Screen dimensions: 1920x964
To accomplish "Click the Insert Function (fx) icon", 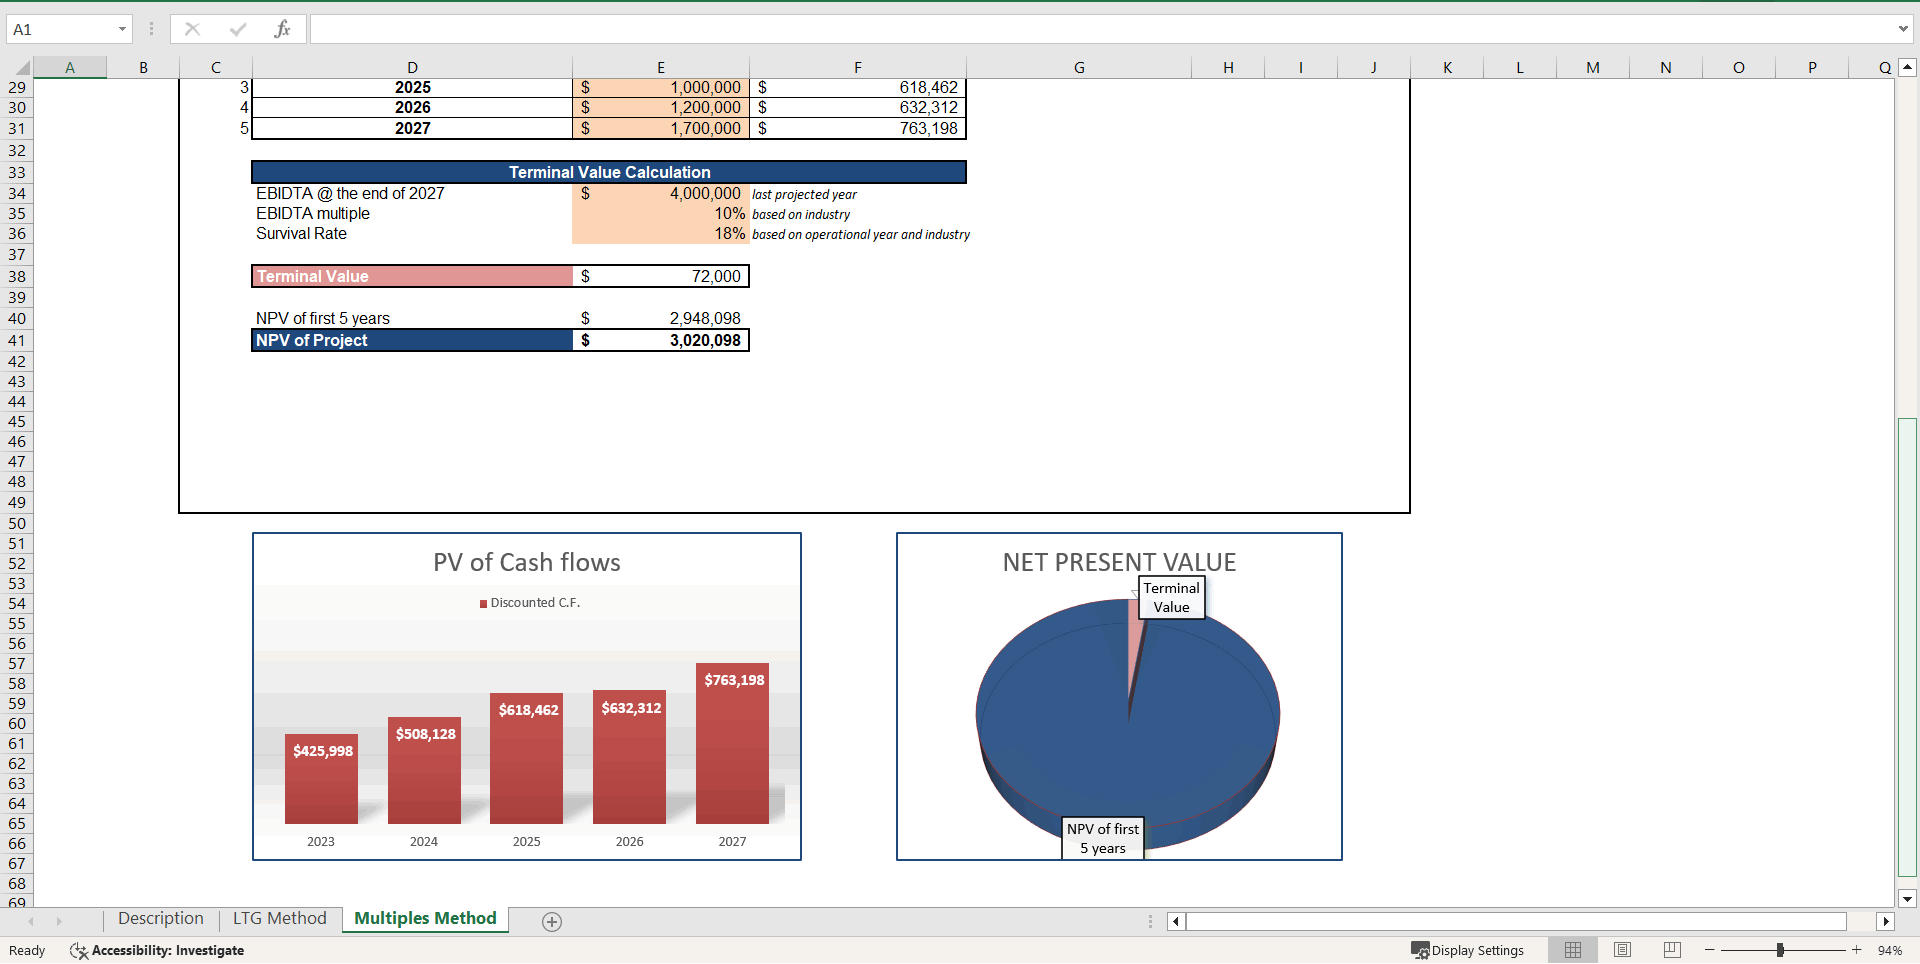I will pyautogui.click(x=283, y=28).
